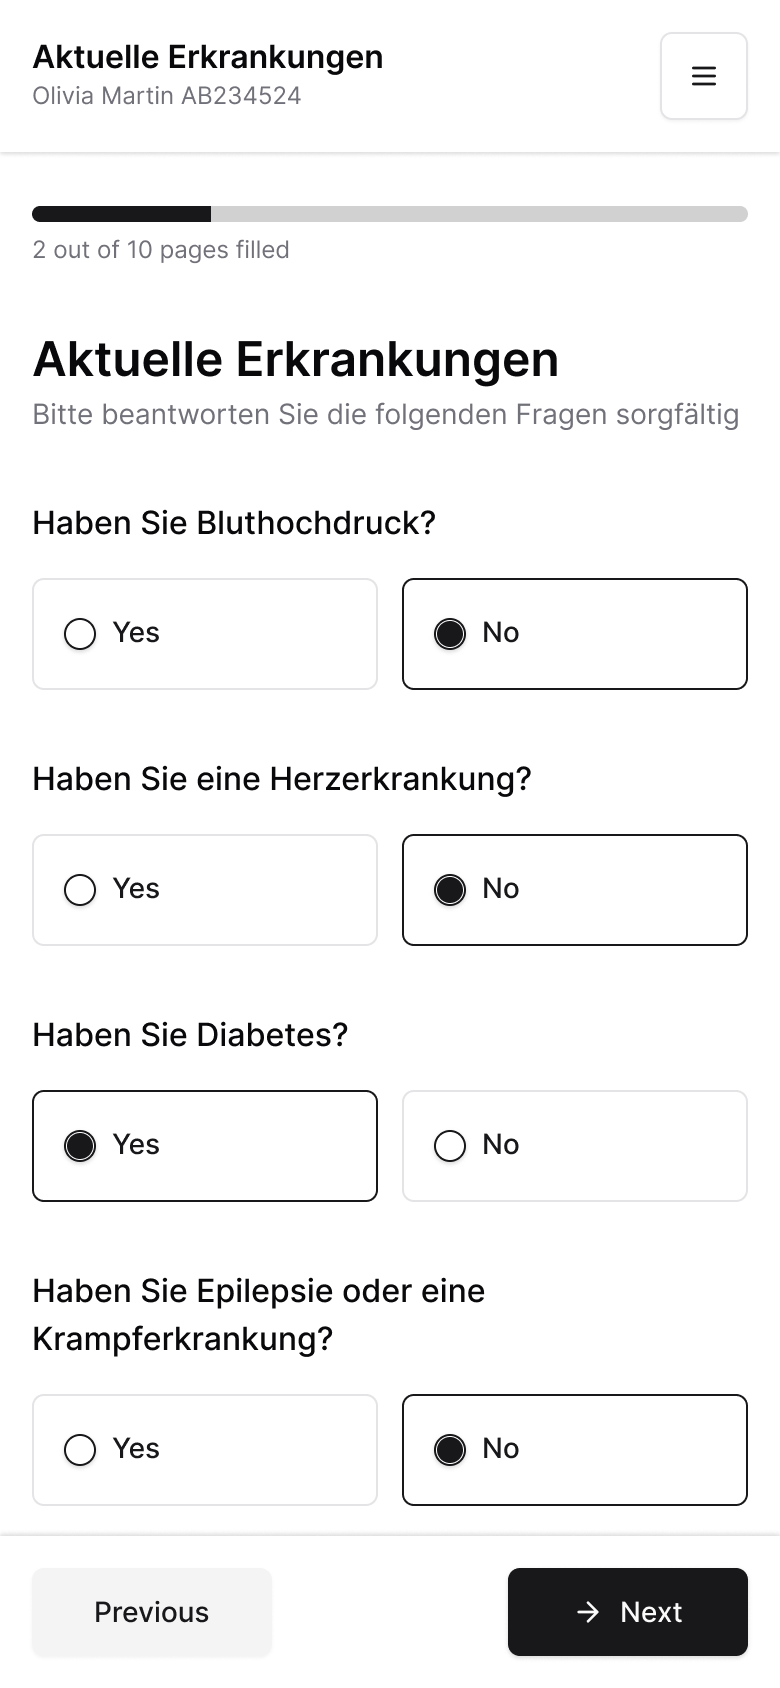
Task: Click the 'Haben Sie eine Herzerkrankung?' question label
Action: click(282, 779)
